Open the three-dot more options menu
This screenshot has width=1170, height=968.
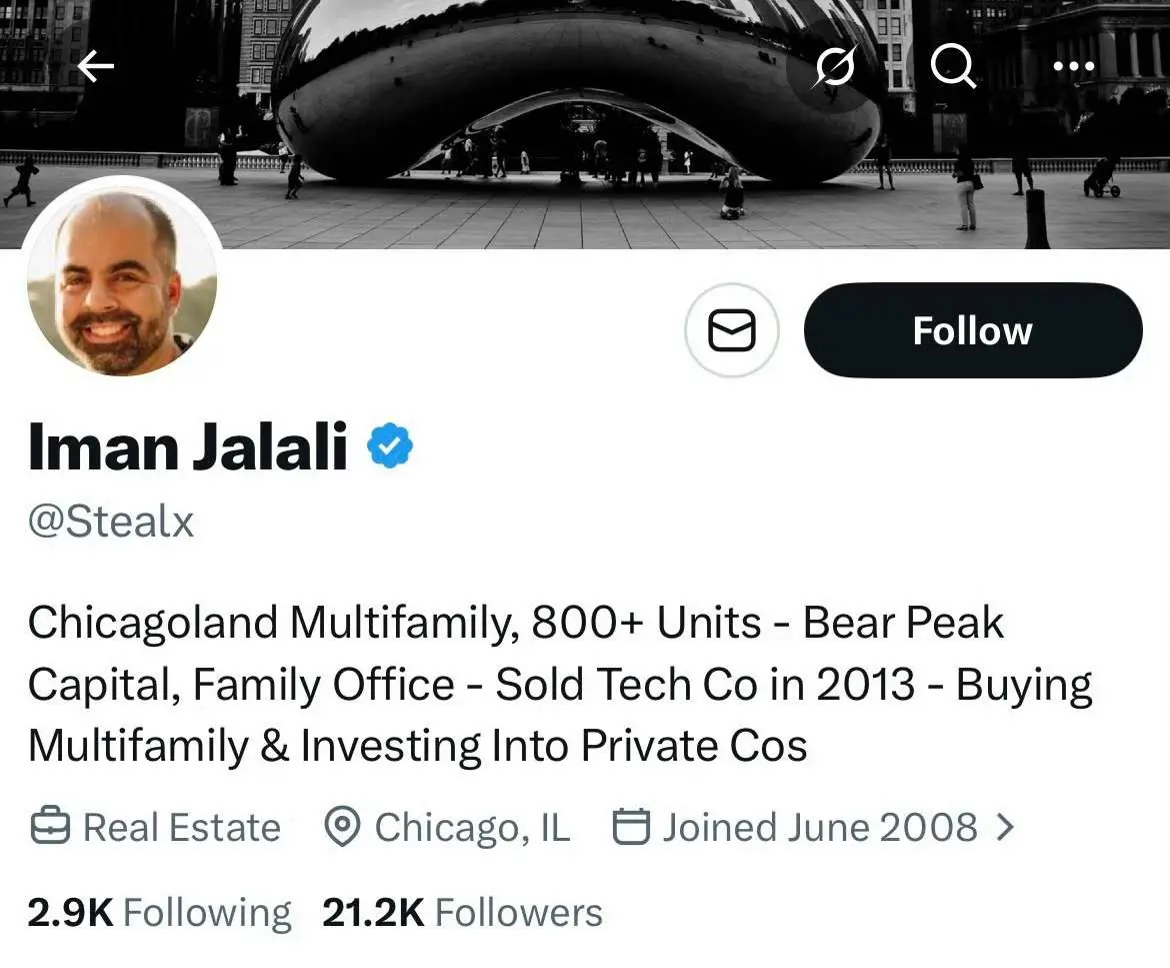coord(1074,68)
